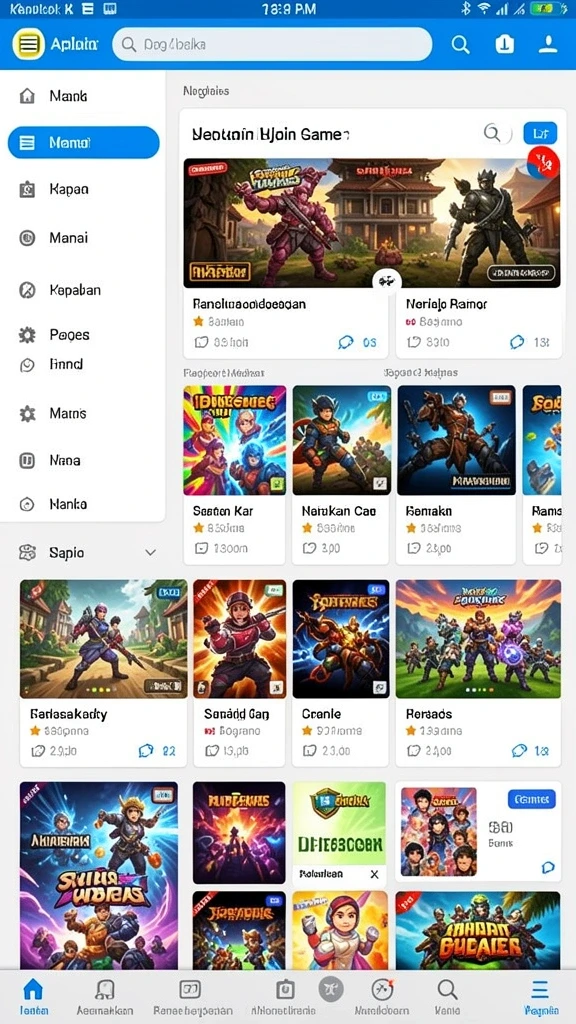Screen dimensions: 576x1024
Task: Click the comment icon on Rersads card
Action: (519, 751)
